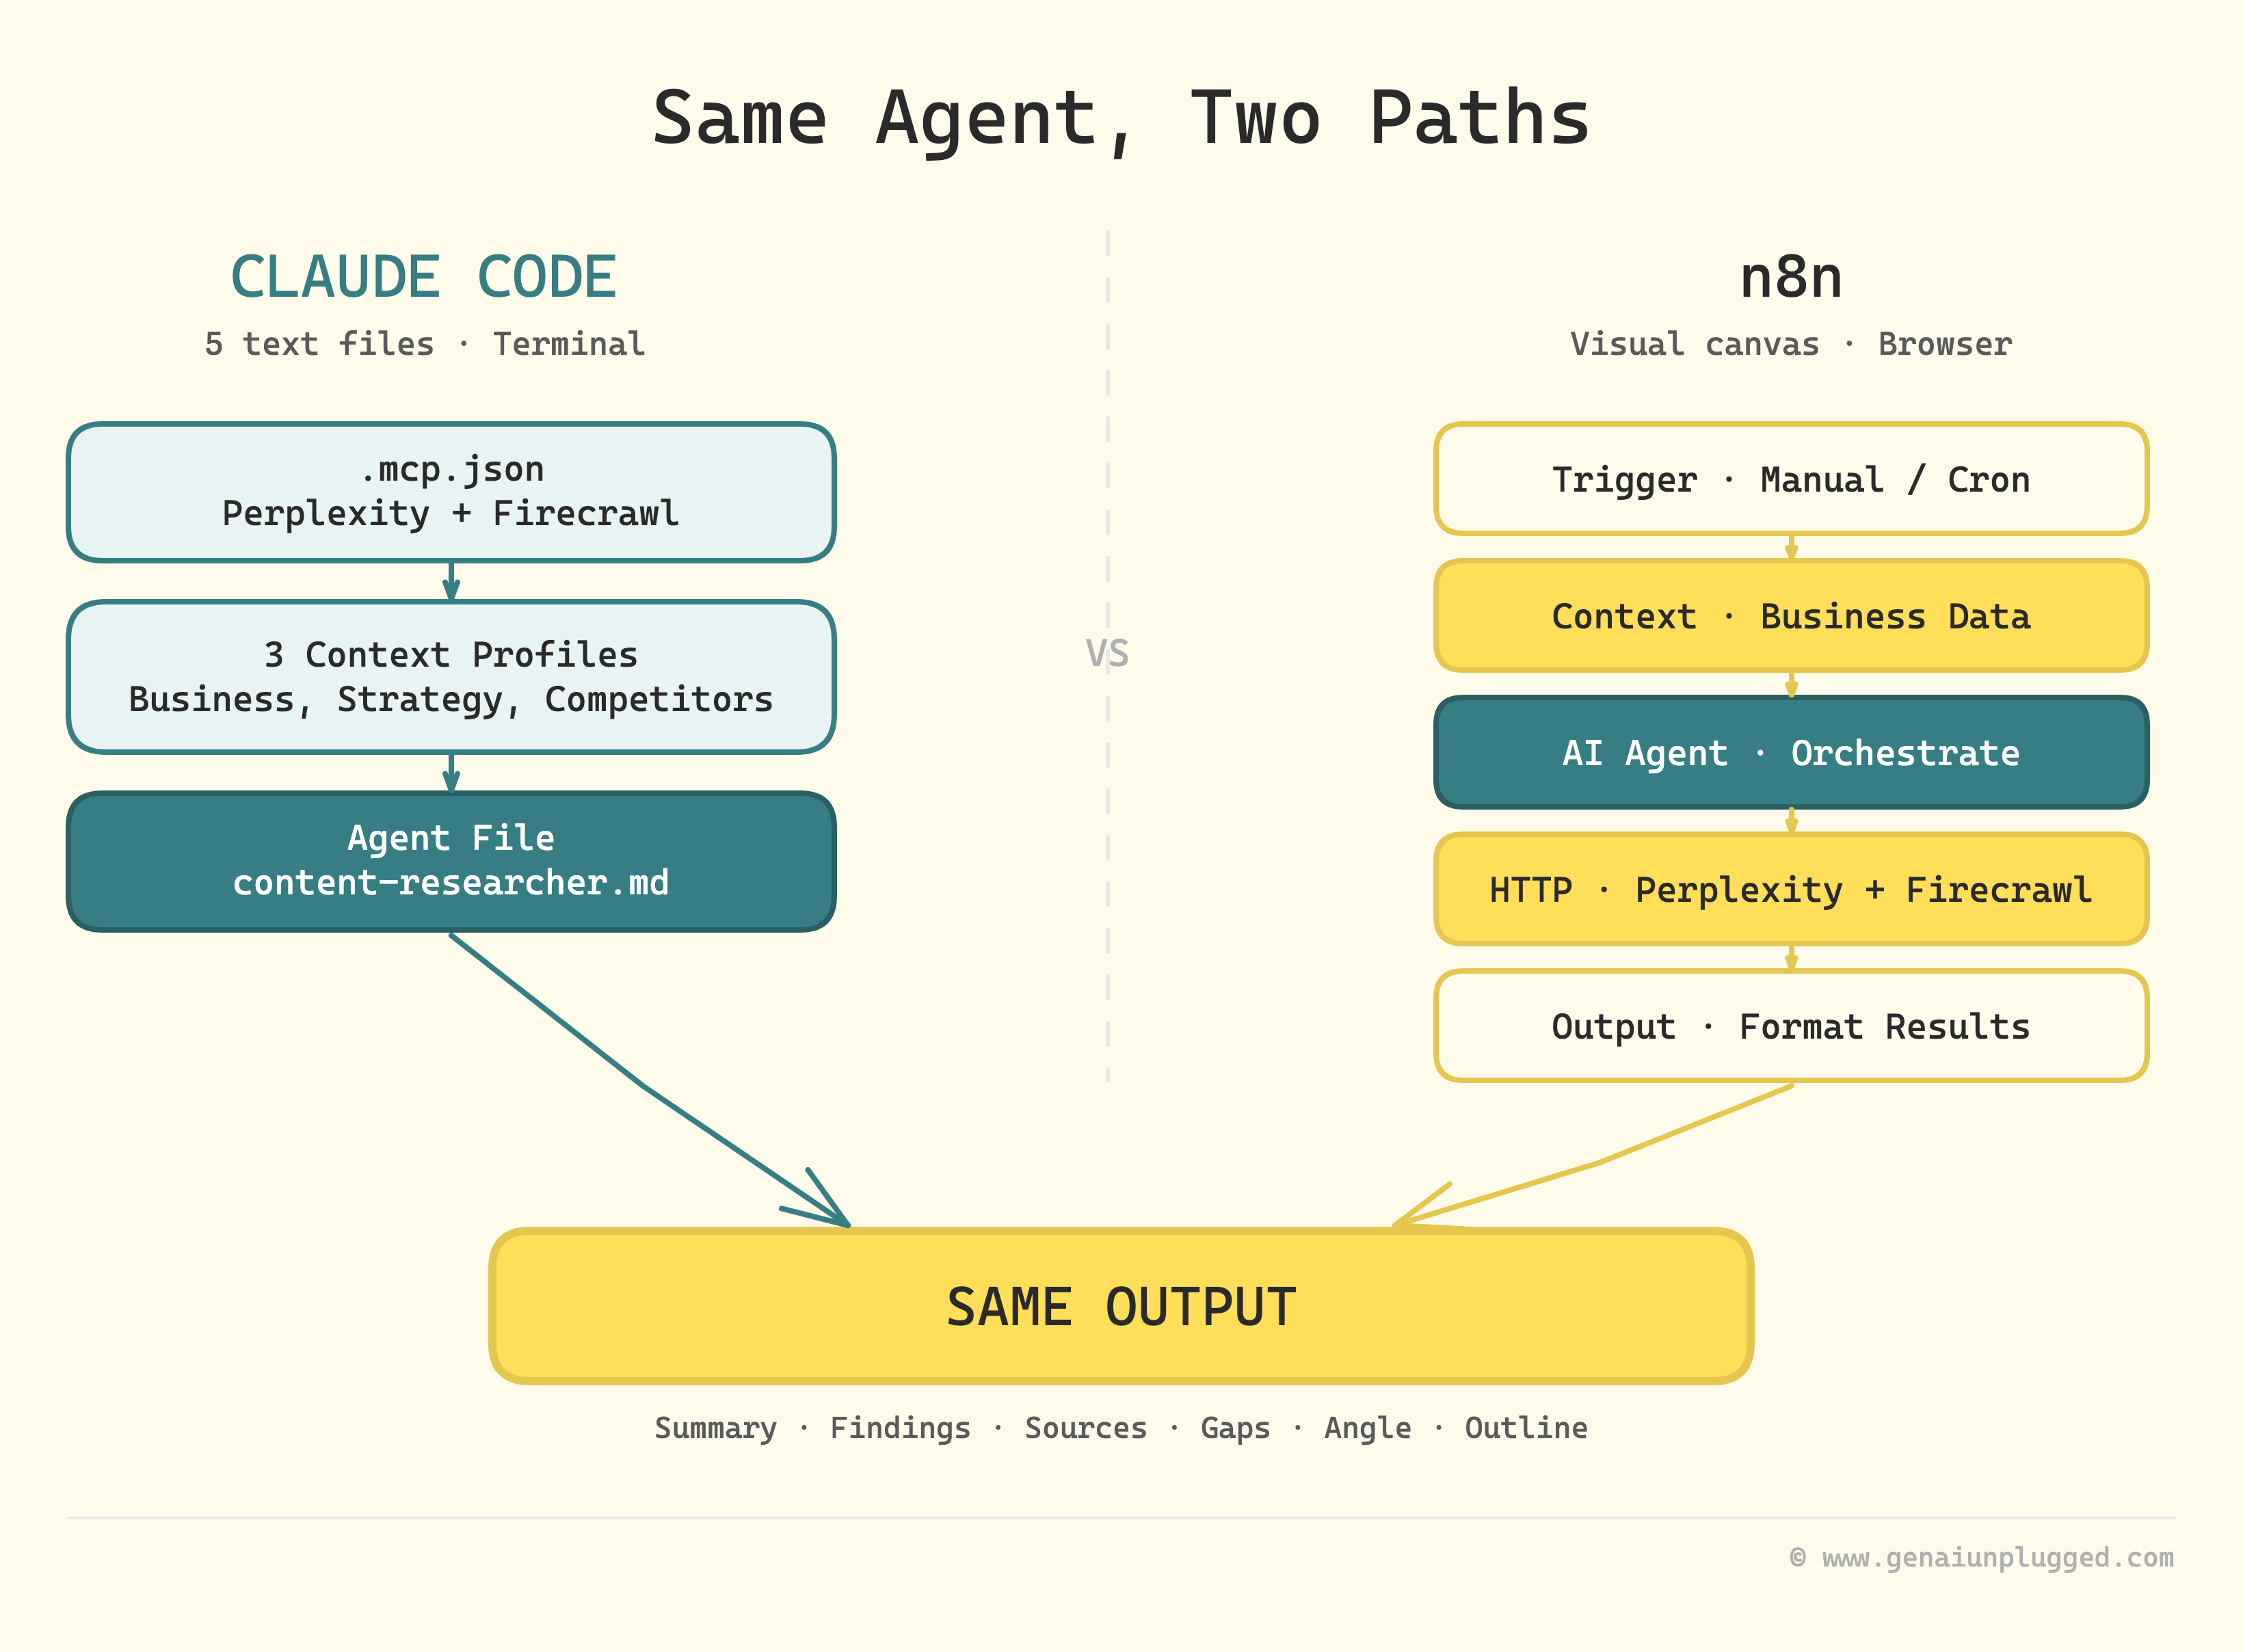Select the Output Format Results node
Screen dimensions: 2243x1652
click(x=1790, y=1026)
